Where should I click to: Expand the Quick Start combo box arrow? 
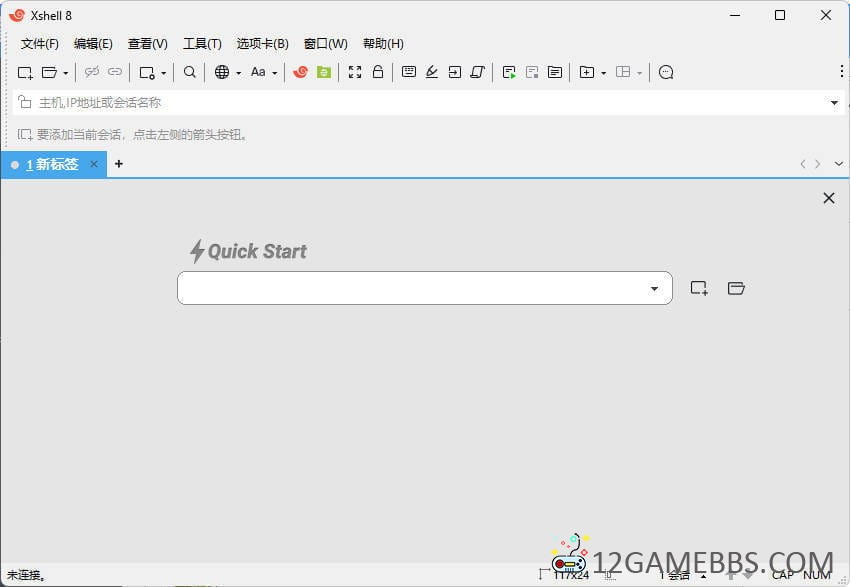tap(654, 289)
